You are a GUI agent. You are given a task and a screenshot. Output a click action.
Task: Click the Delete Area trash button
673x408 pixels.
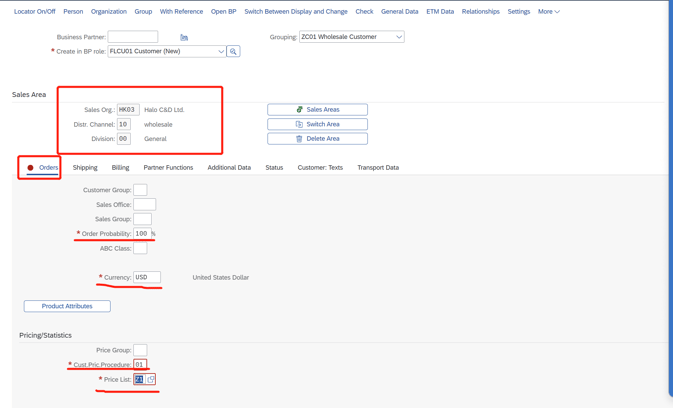pyautogui.click(x=317, y=139)
